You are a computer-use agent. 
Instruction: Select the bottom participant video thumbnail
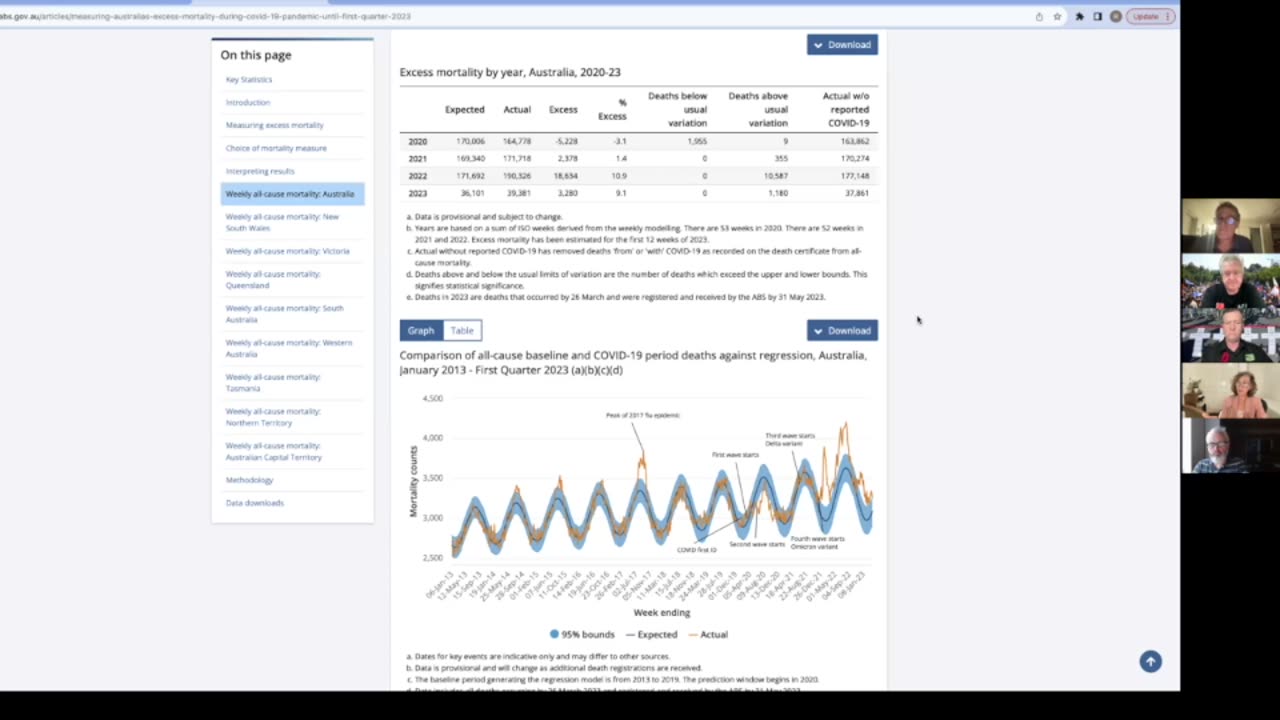click(x=1230, y=446)
